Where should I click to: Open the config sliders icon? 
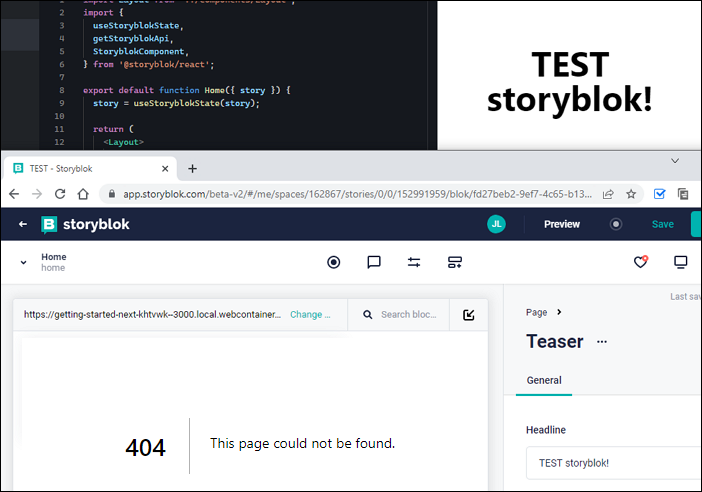(x=414, y=262)
